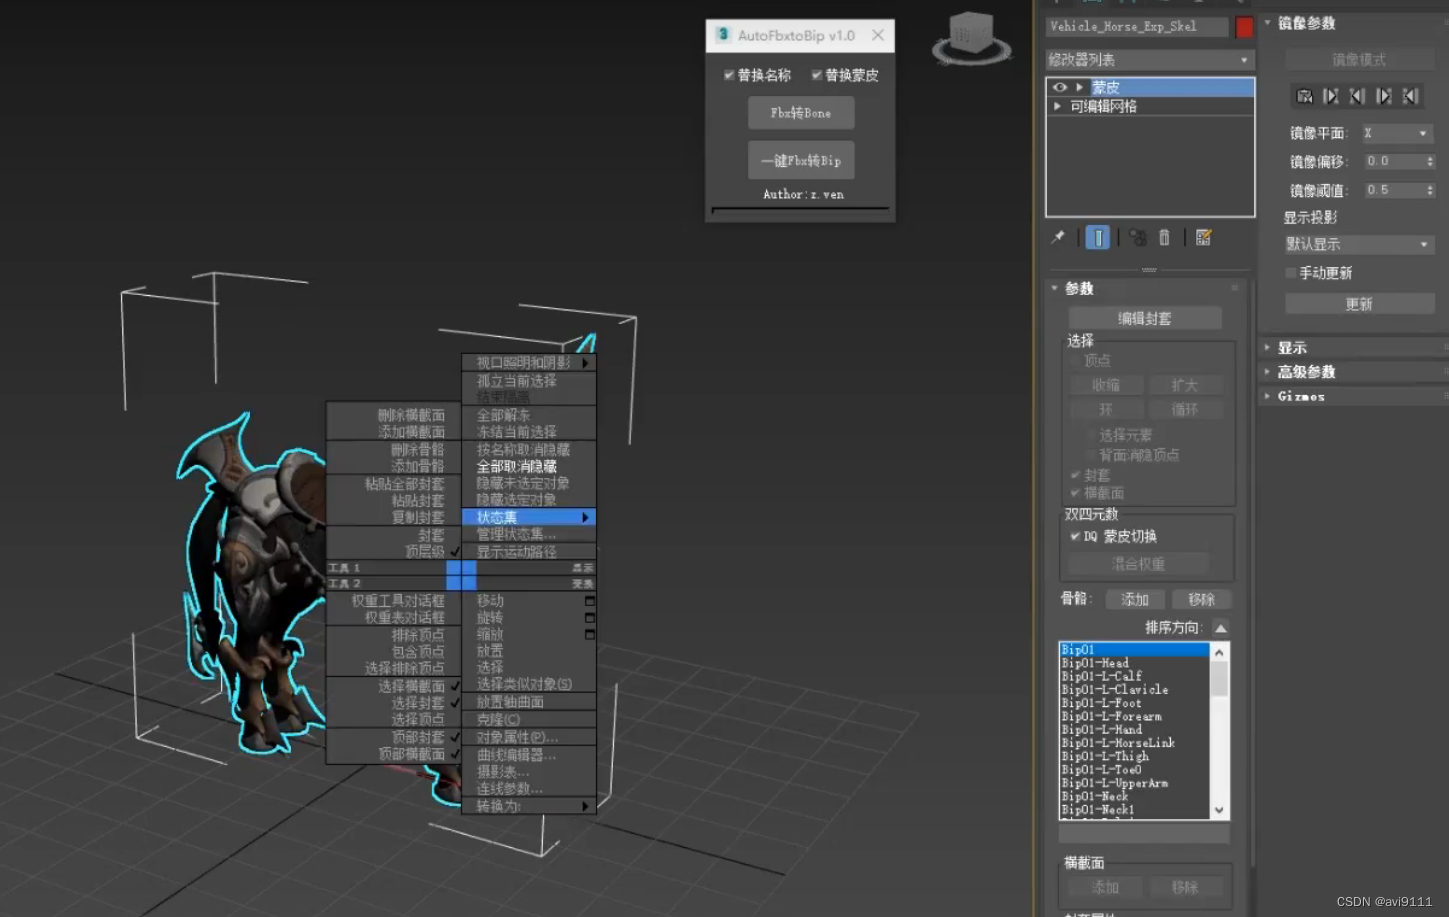This screenshot has height=917, width=1449.
Task: Select Bip01-Head in the bone list
Action: [x=1135, y=663]
